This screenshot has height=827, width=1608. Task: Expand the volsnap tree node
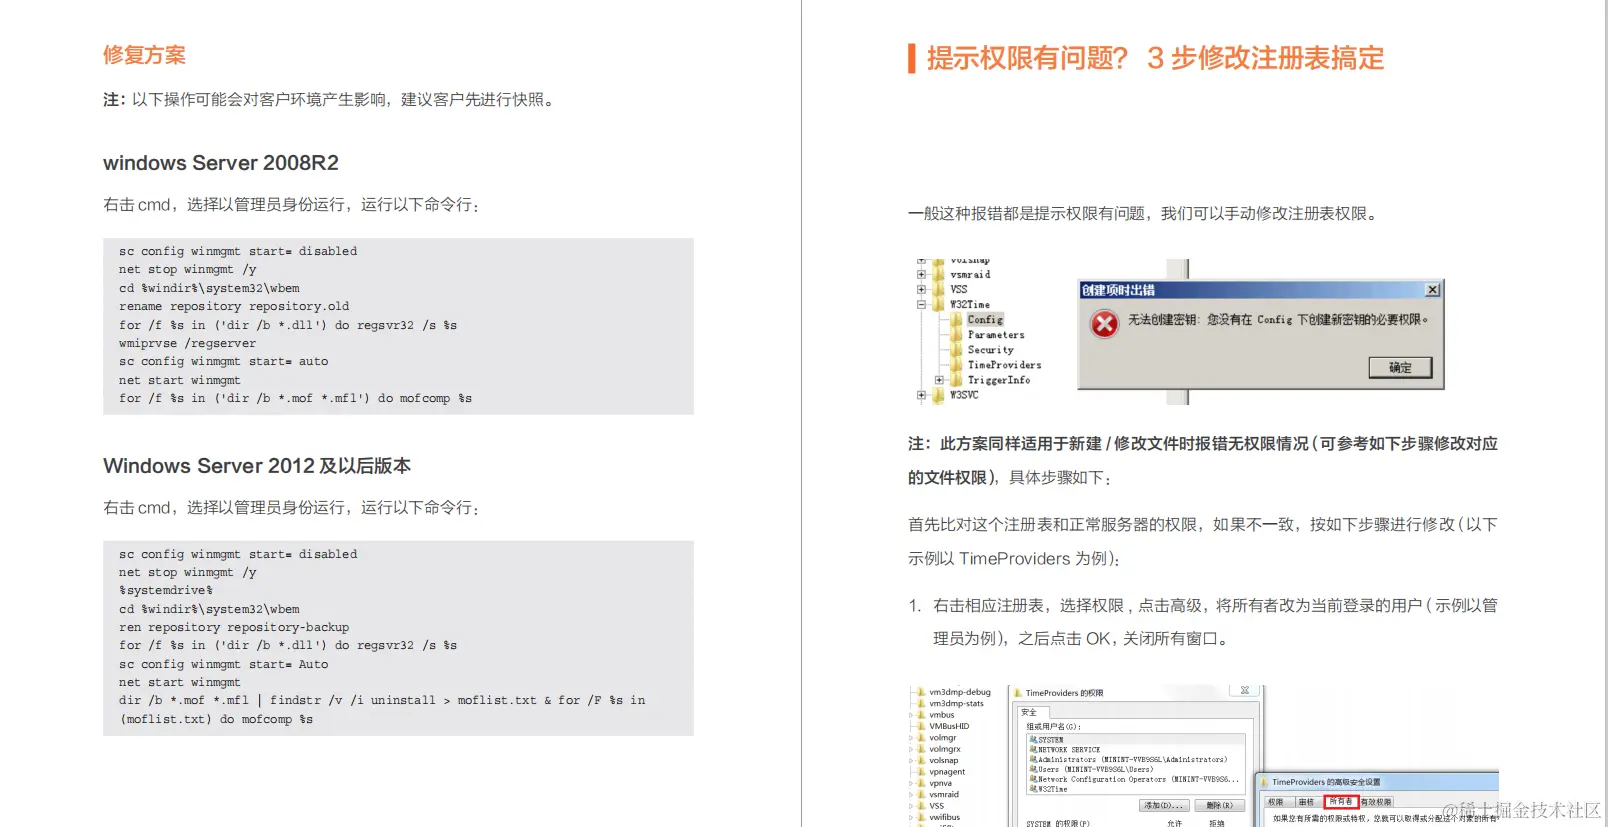[x=911, y=760]
